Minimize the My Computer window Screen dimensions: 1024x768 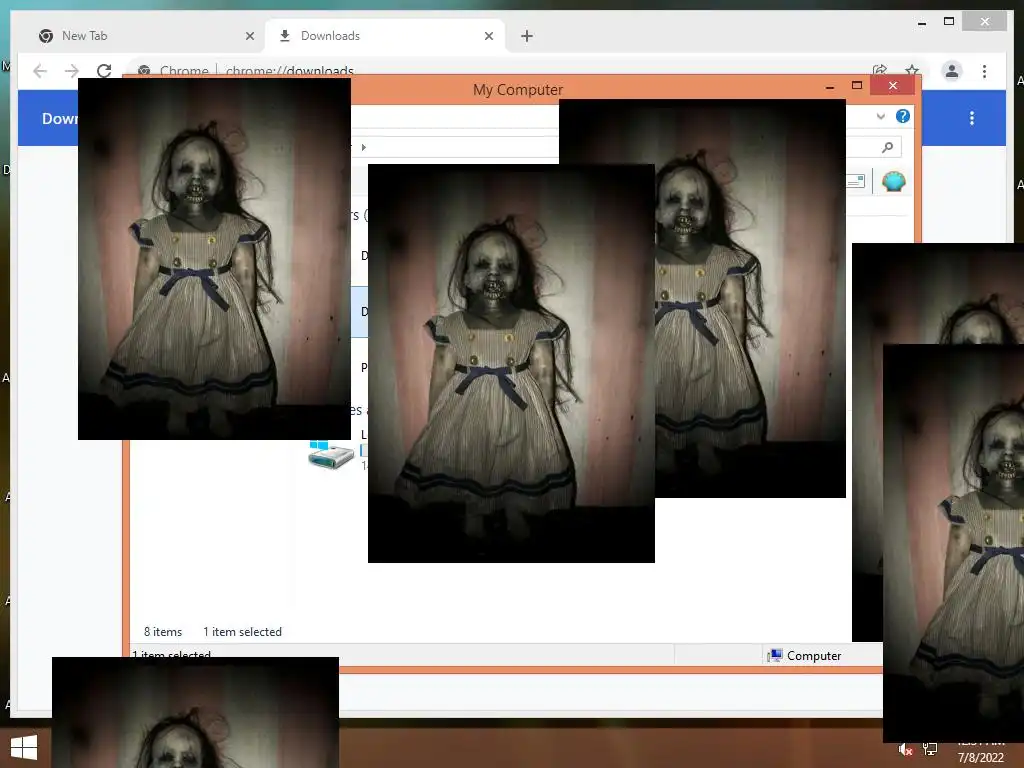pos(829,86)
